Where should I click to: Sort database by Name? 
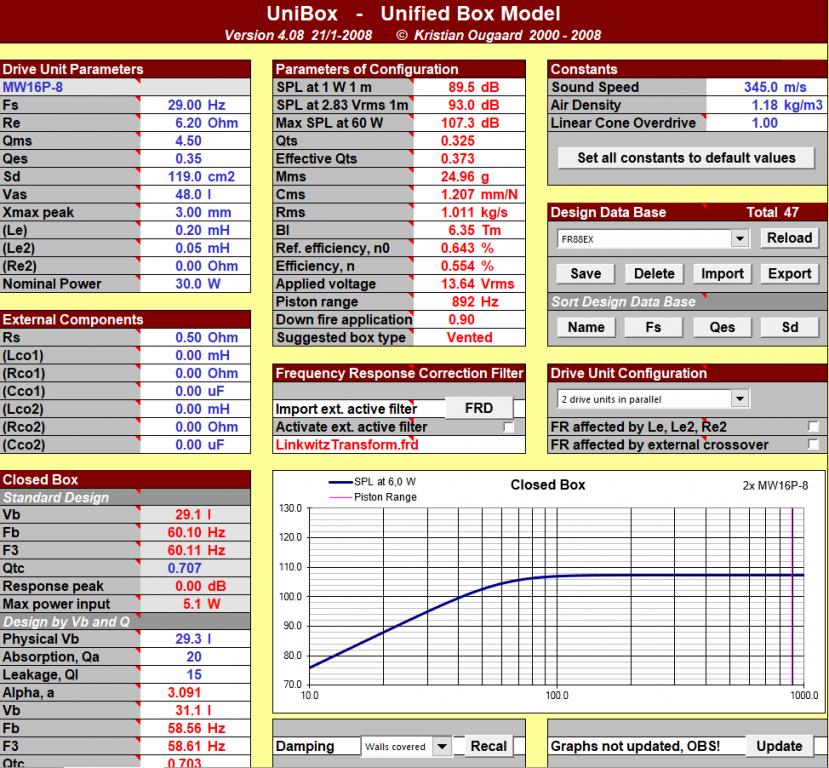[x=585, y=327]
